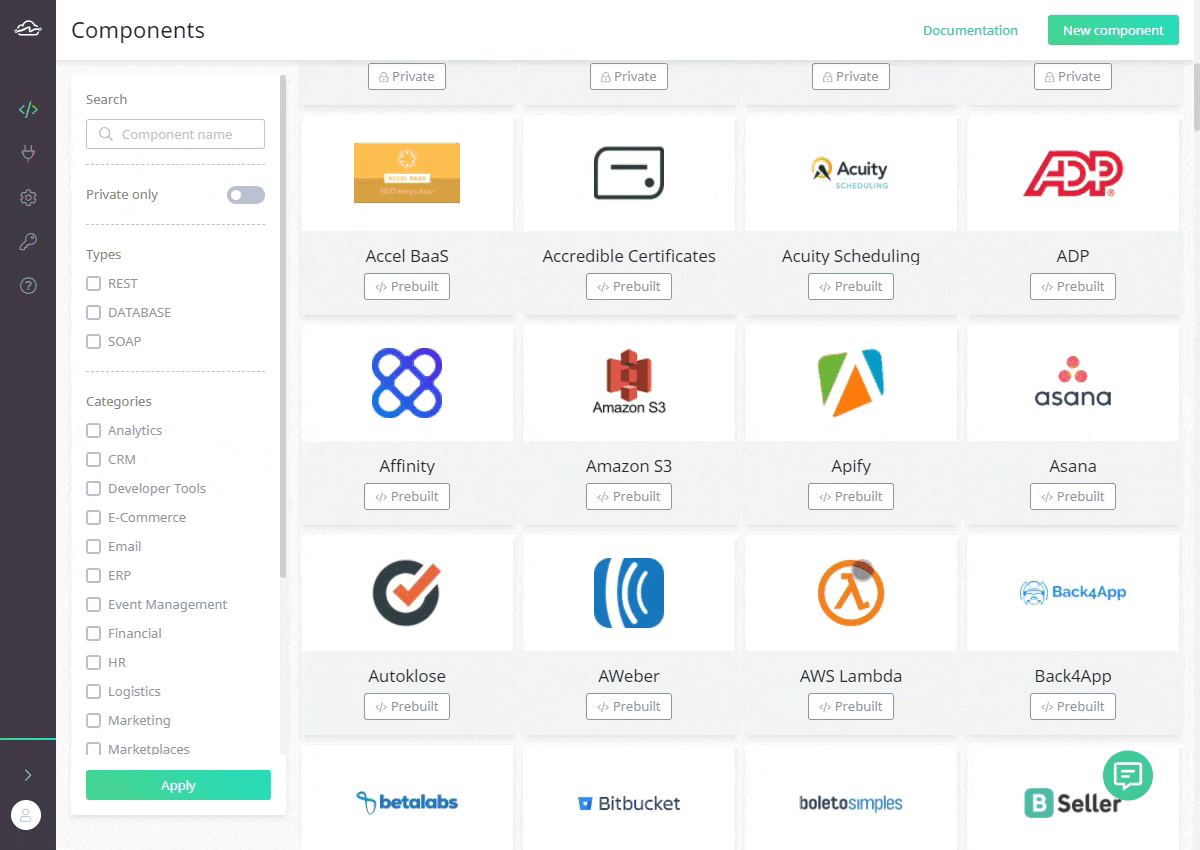This screenshot has width=1200, height=850.
Task: Click the Accredible Certificates name text
Action: 629,256
